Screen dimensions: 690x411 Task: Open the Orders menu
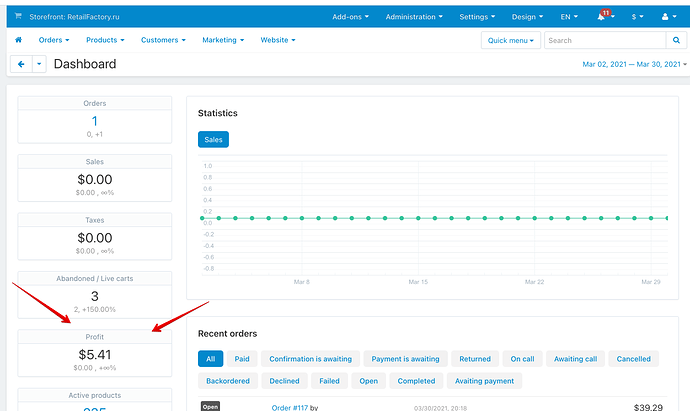click(x=54, y=40)
